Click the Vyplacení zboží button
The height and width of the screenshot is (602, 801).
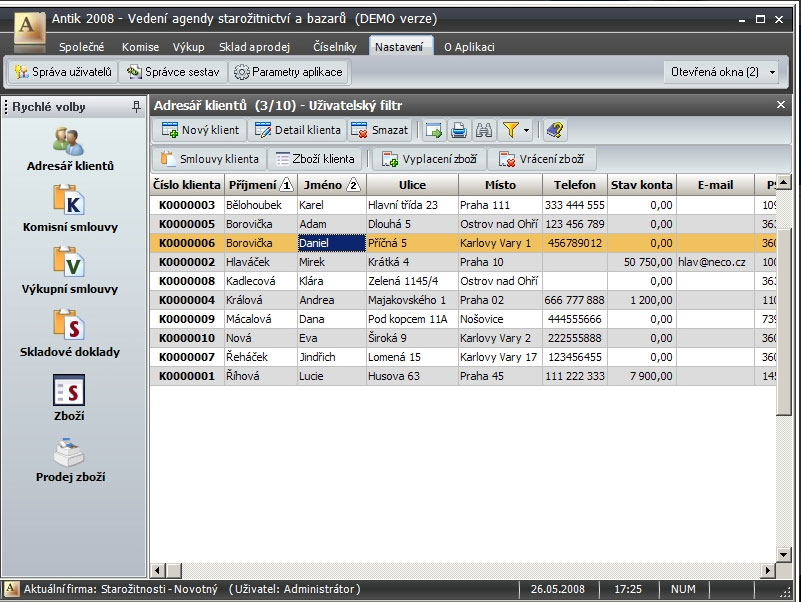(429, 159)
